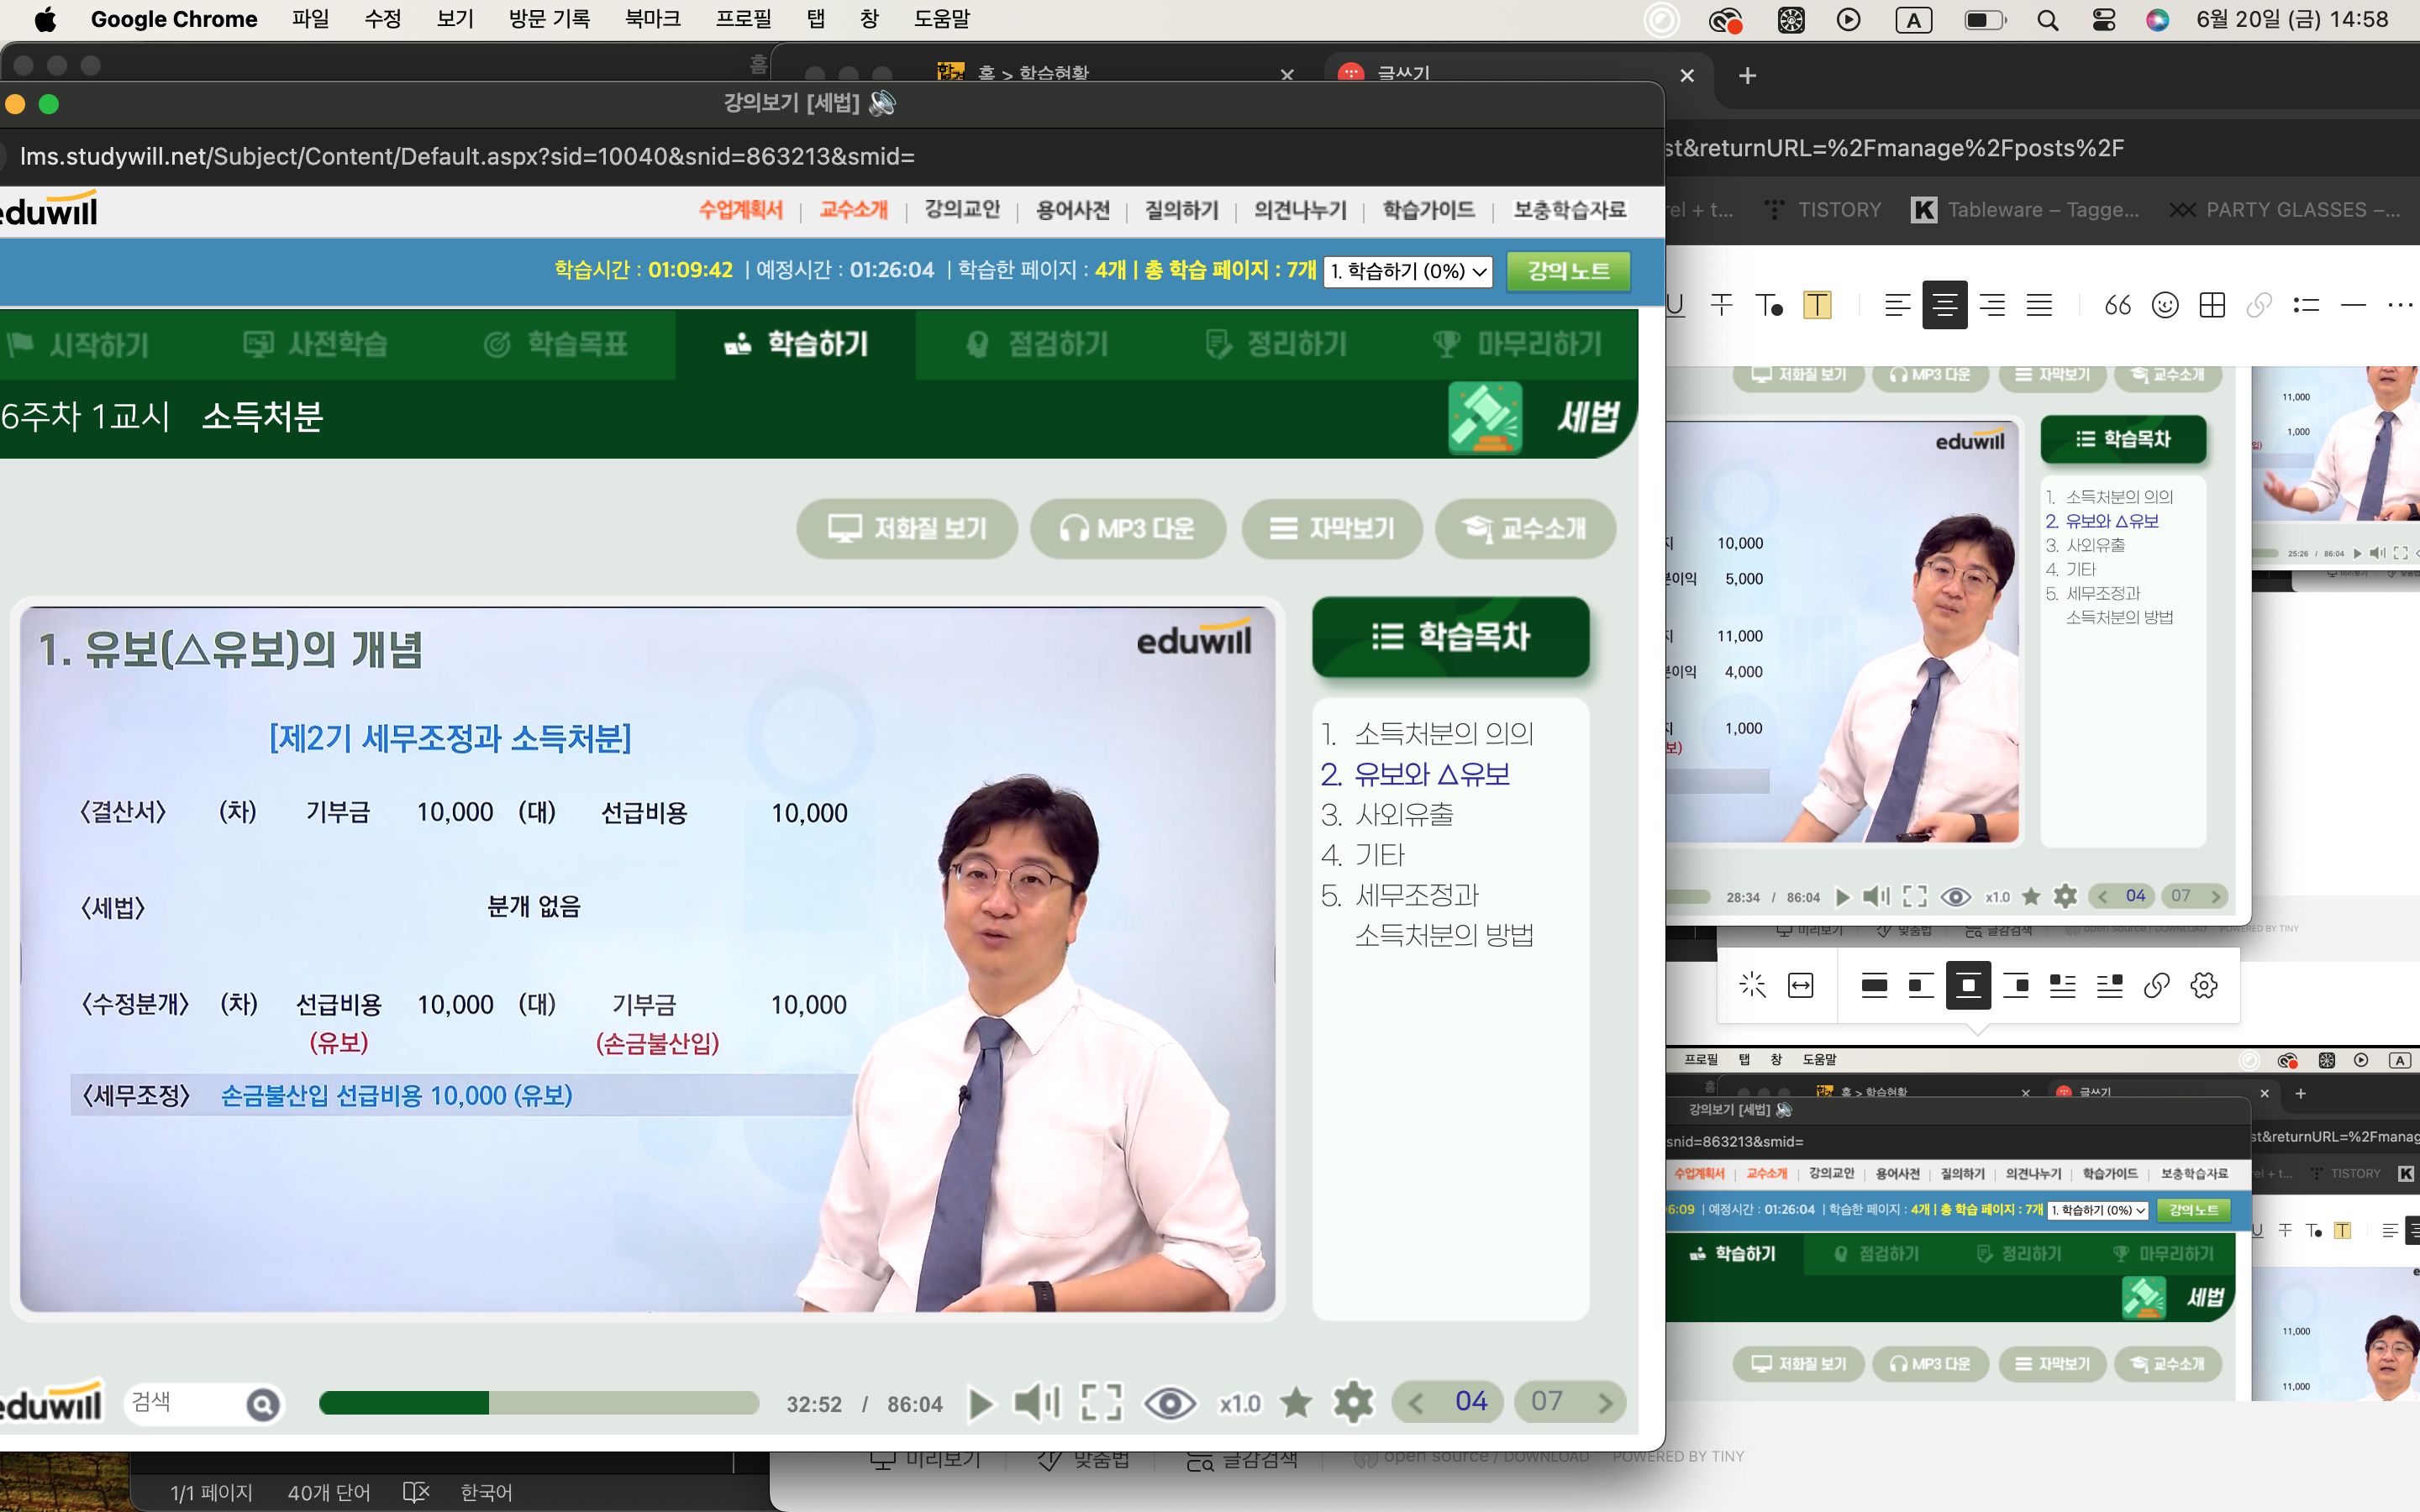Download audio with MP3 다운
The width and height of the screenshot is (2420, 1512).
(x=1127, y=528)
